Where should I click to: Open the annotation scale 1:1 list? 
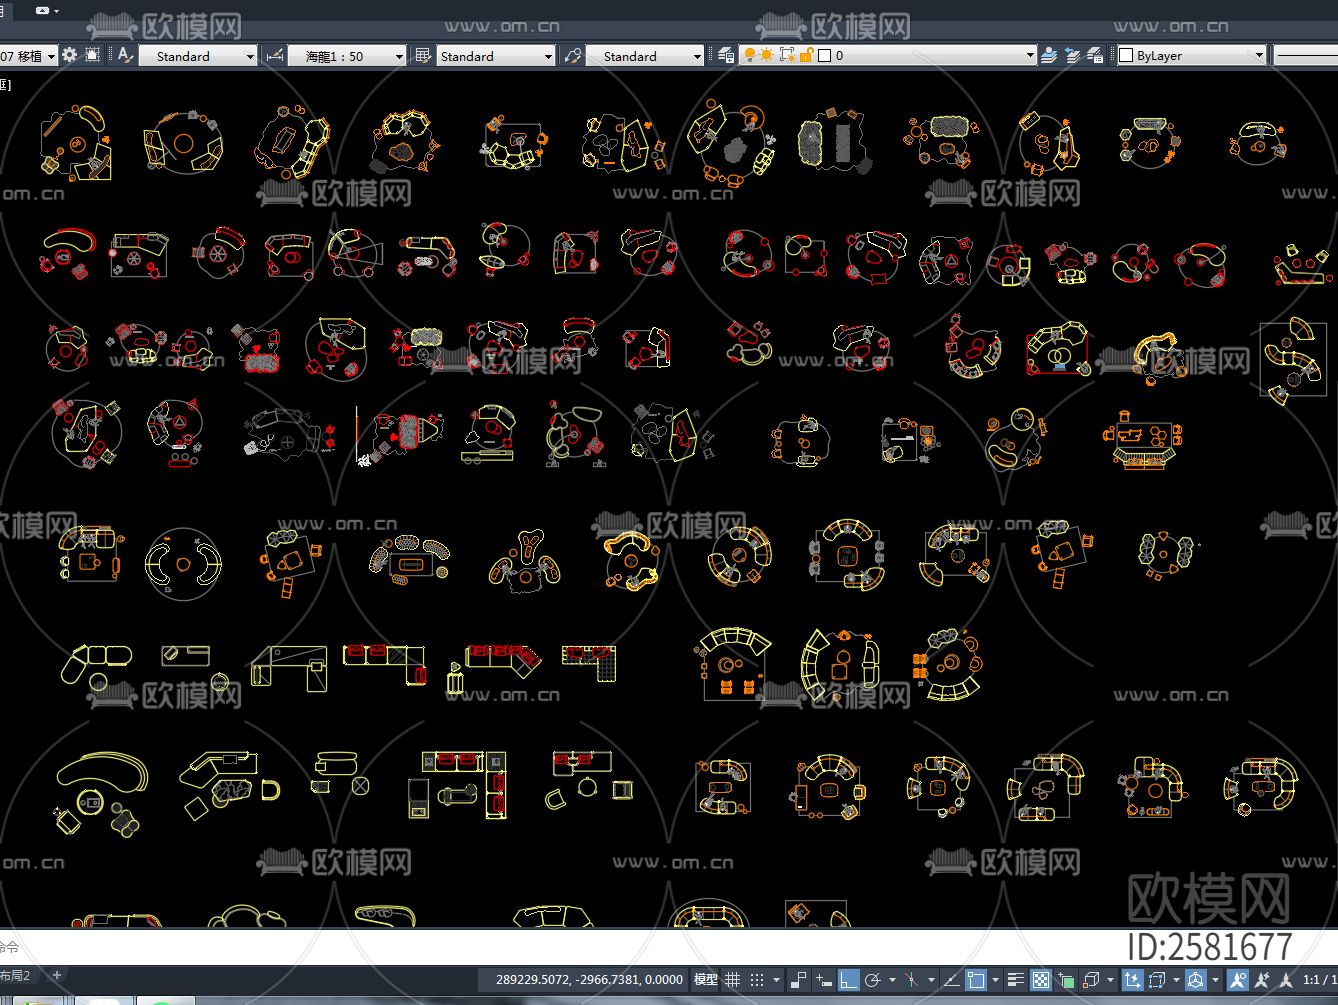point(1320,980)
